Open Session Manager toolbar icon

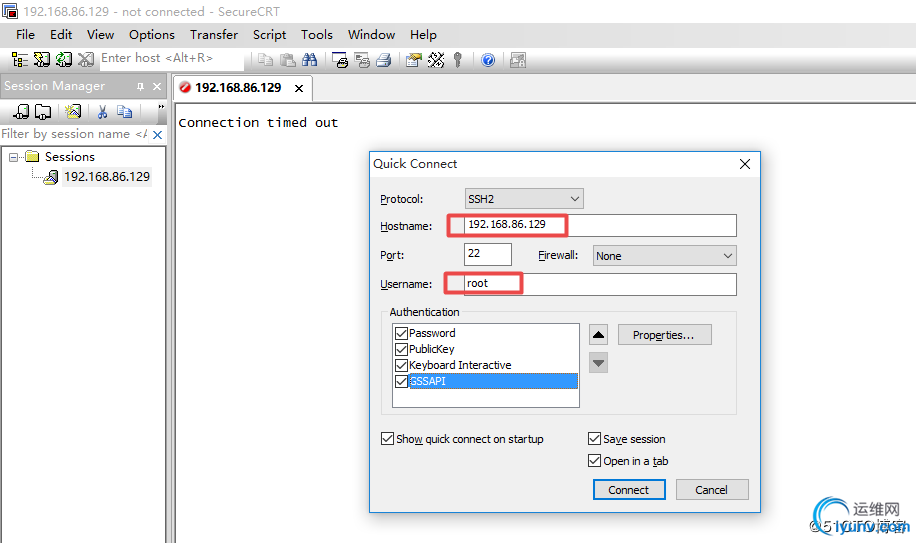click(x=20, y=60)
